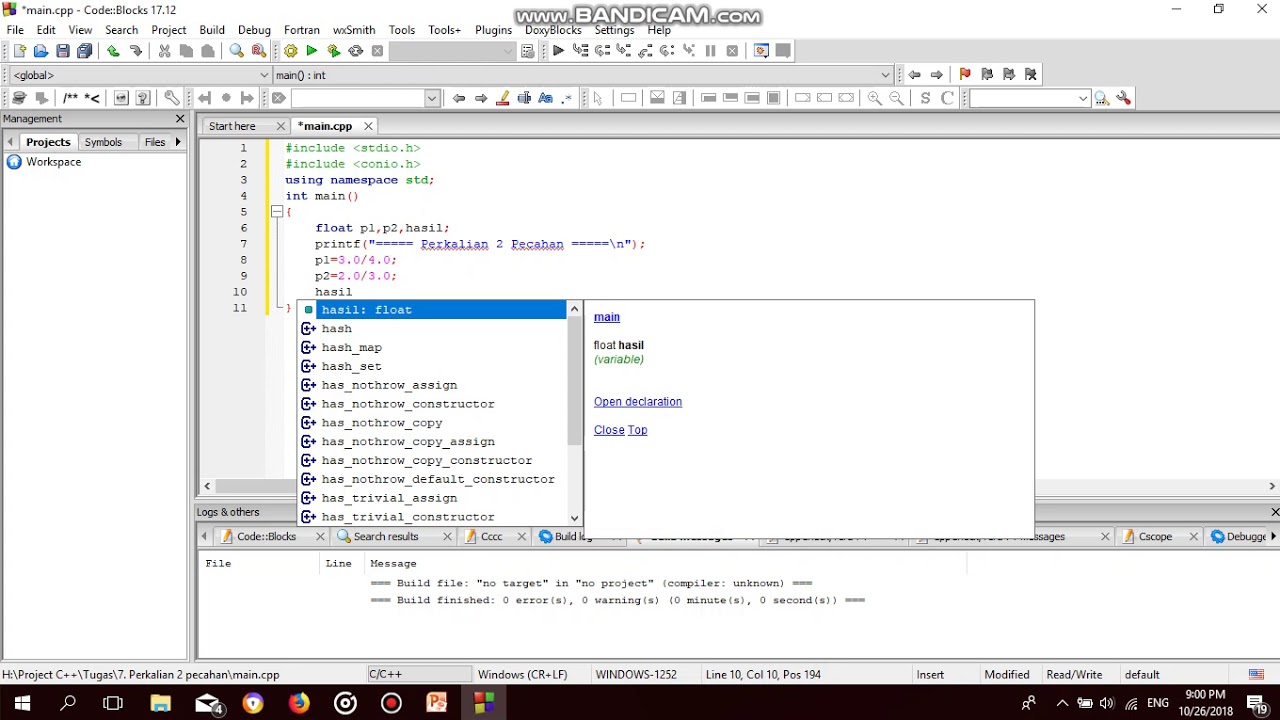Open the Cscope log tab

[x=1155, y=536]
